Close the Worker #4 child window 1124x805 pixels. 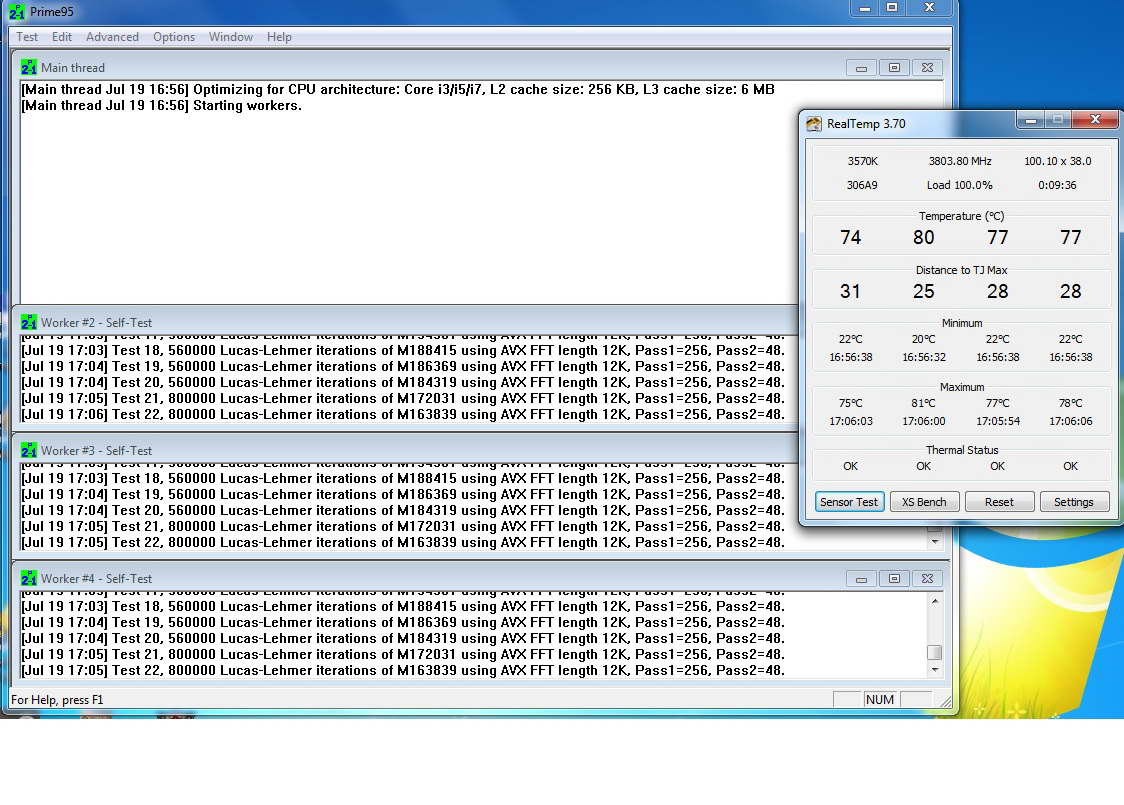[928, 579]
